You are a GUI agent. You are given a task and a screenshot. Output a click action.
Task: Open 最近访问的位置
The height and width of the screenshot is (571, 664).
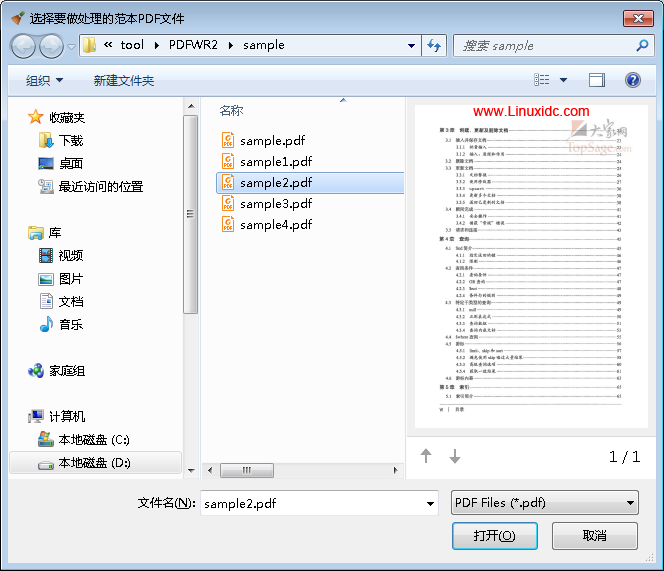[101, 186]
